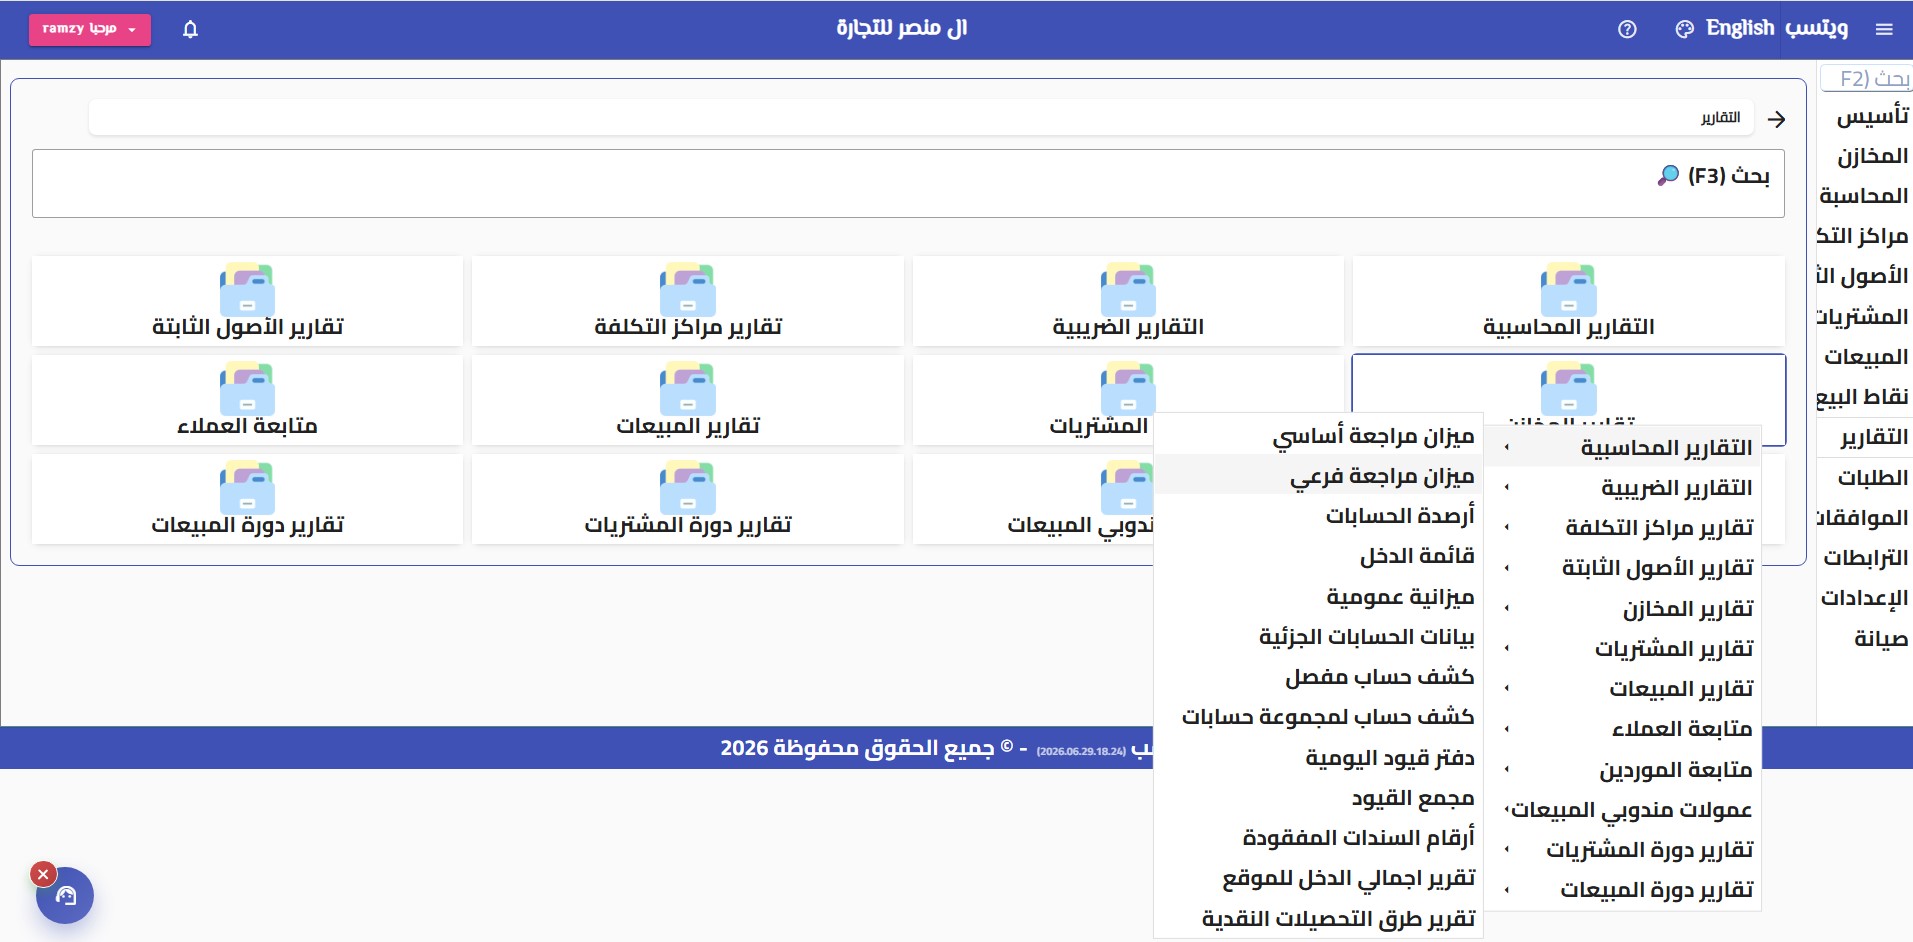Open تقرير طرق التحصيلات النقدية report
This screenshot has width=1913, height=942.
[1318, 918]
